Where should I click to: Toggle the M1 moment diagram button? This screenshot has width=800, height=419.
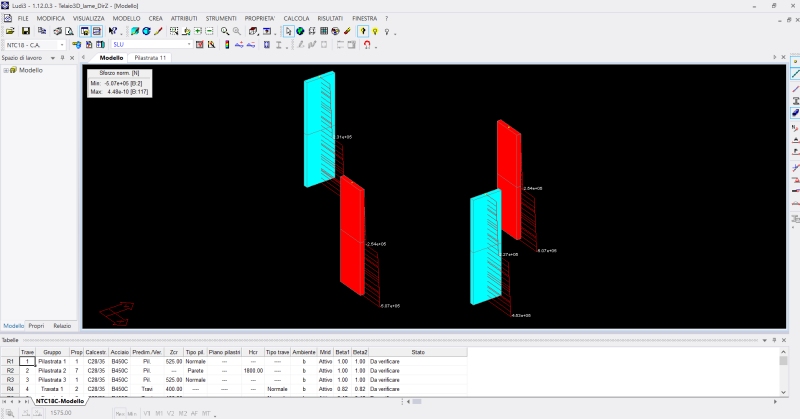[159, 412]
